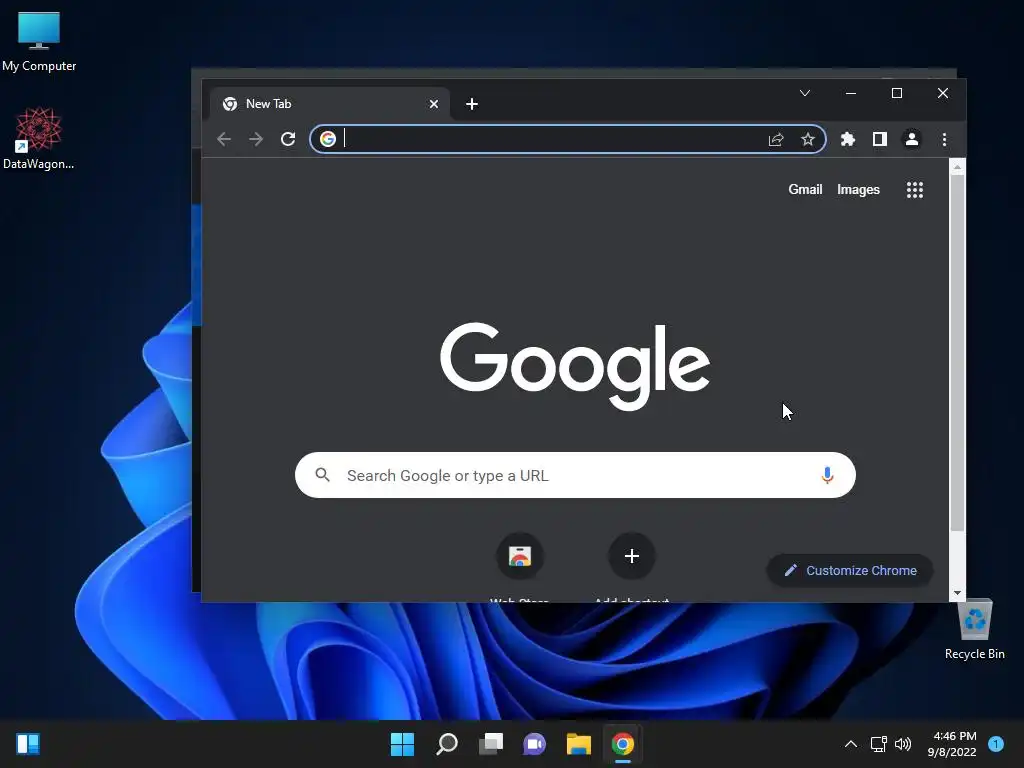
Task: Open the Chrome side panel icon
Action: [880, 139]
